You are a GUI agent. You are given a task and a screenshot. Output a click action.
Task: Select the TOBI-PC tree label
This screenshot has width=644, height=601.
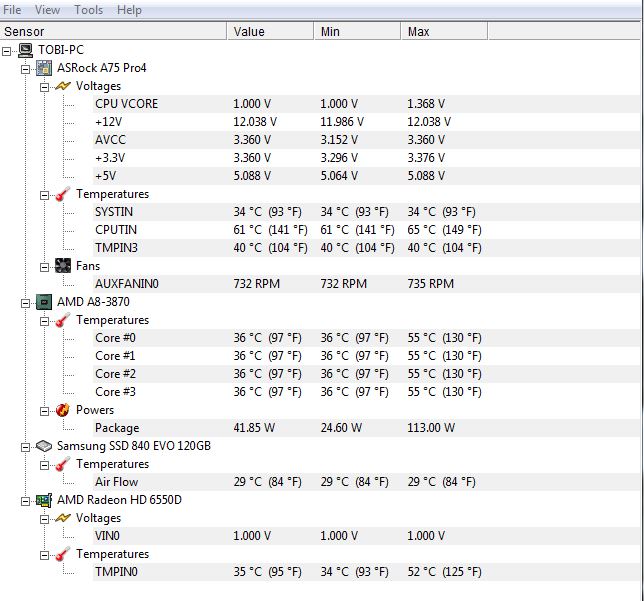coord(61,50)
